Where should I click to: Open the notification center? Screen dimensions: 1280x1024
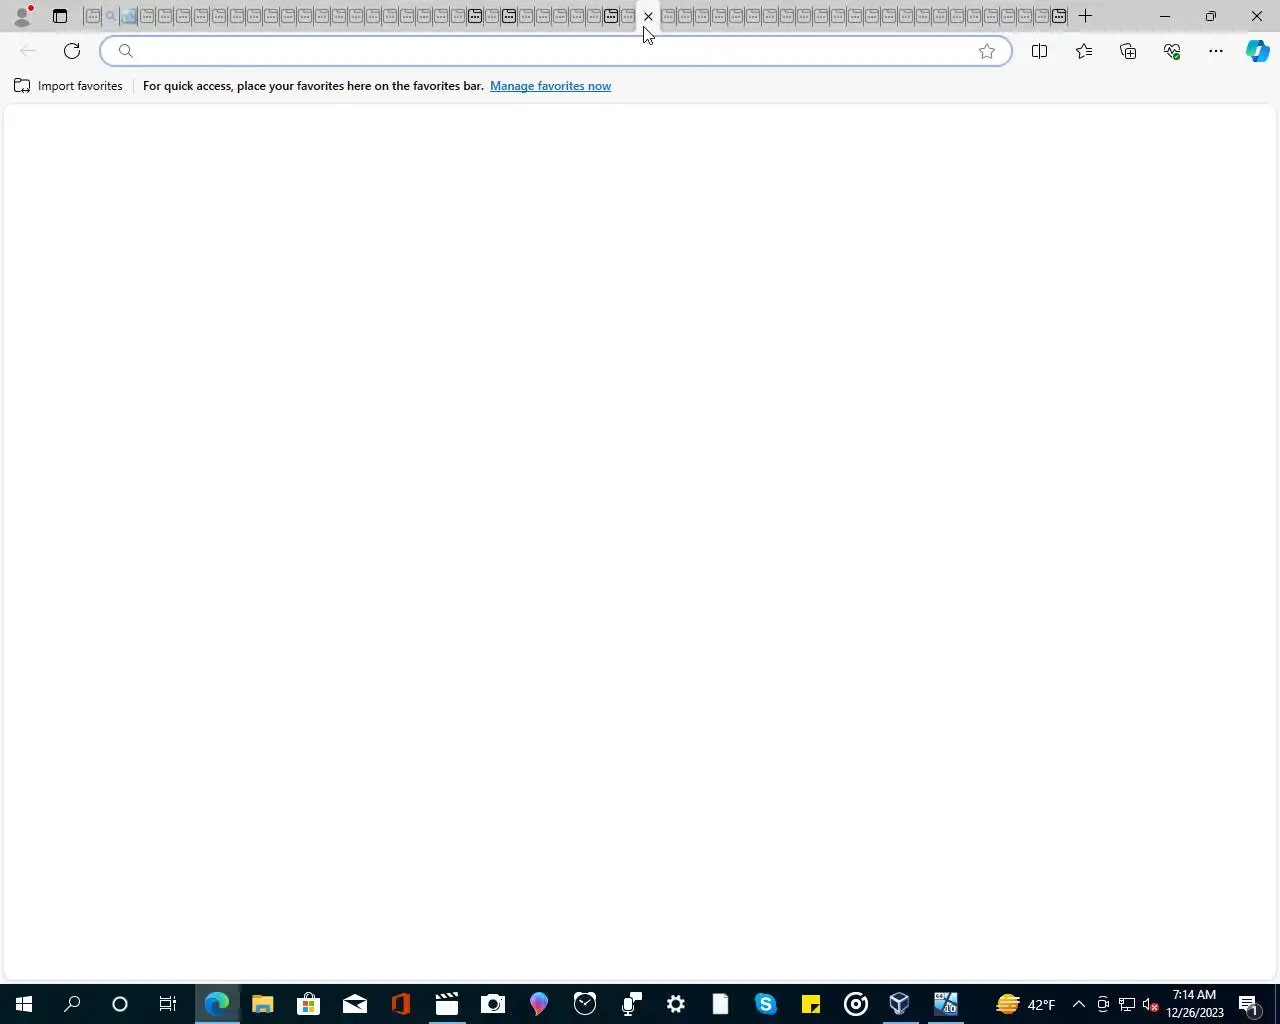pyautogui.click(x=1249, y=1004)
